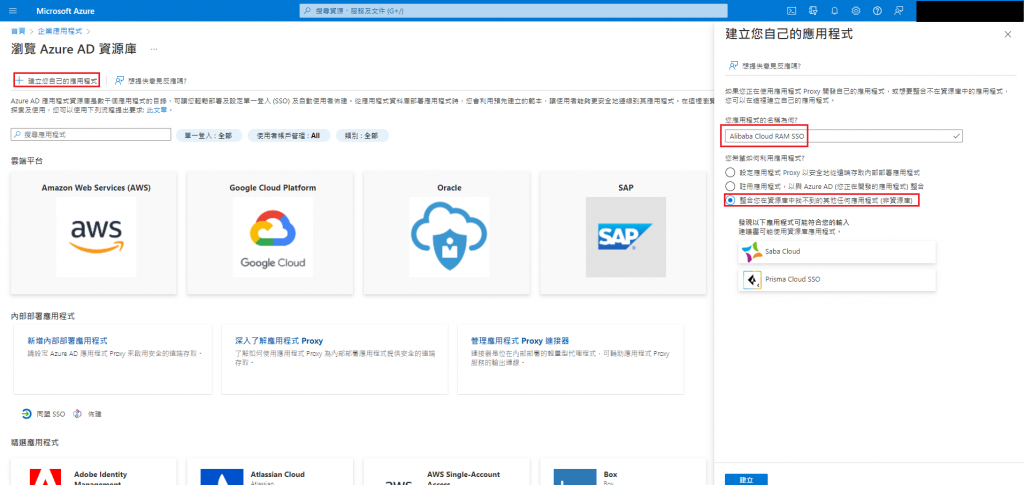Open portal settings gear
The height and width of the screenshot is (485, 1024).
pyautogui.click(x=856, y=10)
